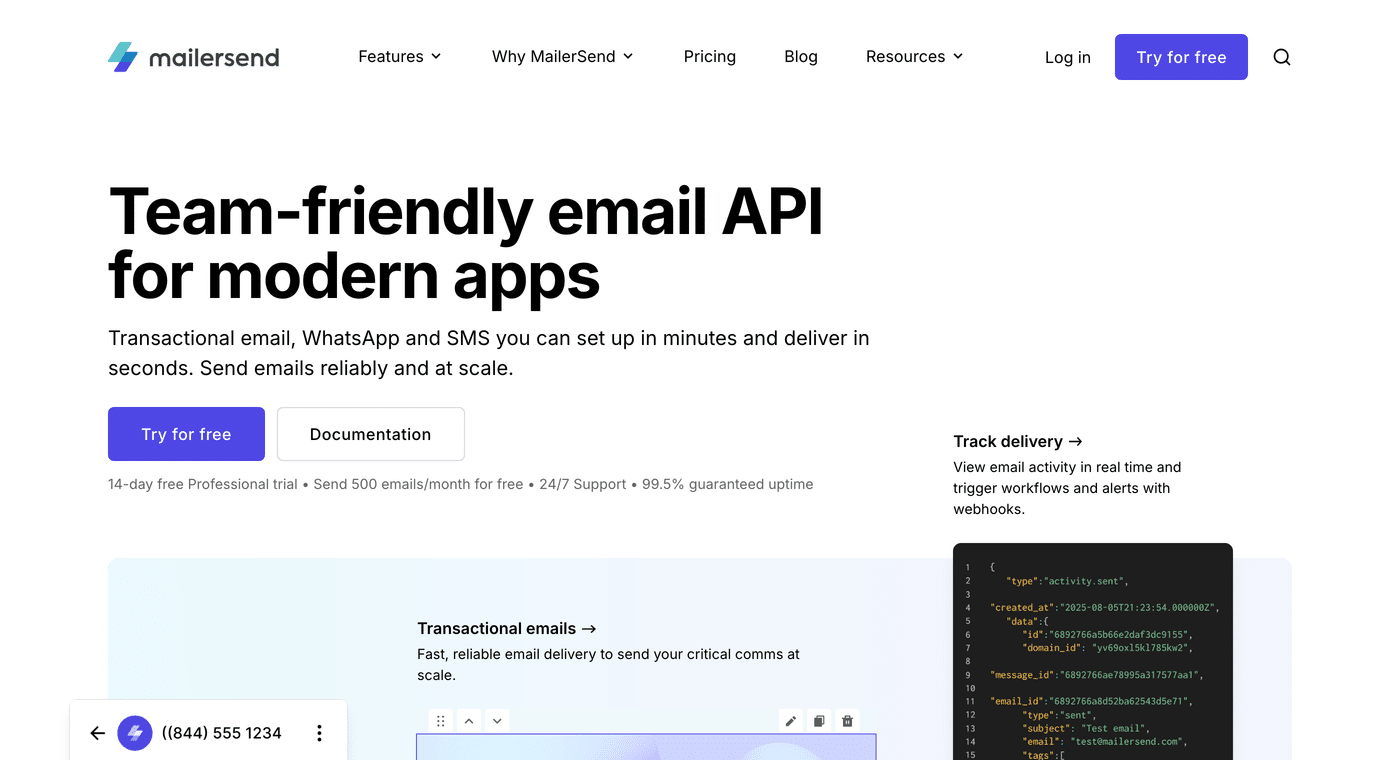Click the back arrow beside phone number
1400x760 pixels.
[x=97, y=733]
